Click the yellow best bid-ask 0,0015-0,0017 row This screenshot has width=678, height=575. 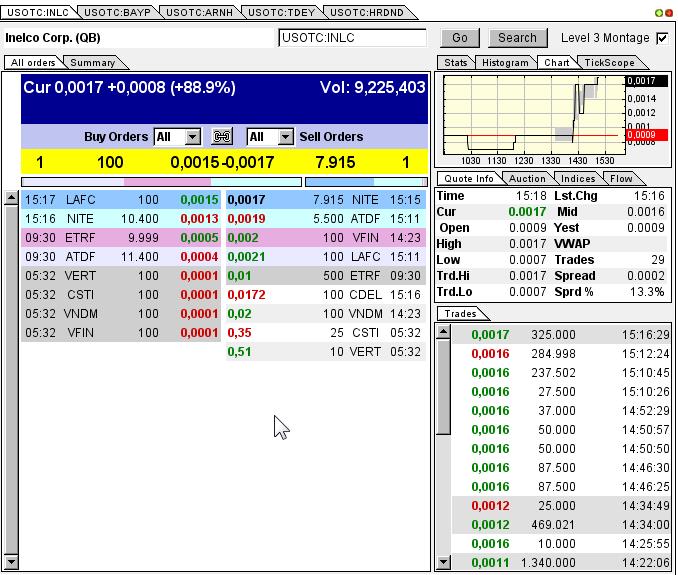tap(224, 162)
